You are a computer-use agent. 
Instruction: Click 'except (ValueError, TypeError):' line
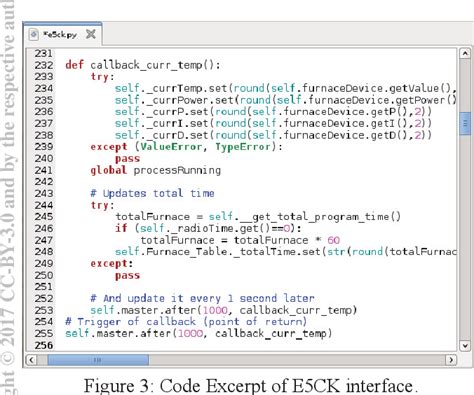[186, 147]
